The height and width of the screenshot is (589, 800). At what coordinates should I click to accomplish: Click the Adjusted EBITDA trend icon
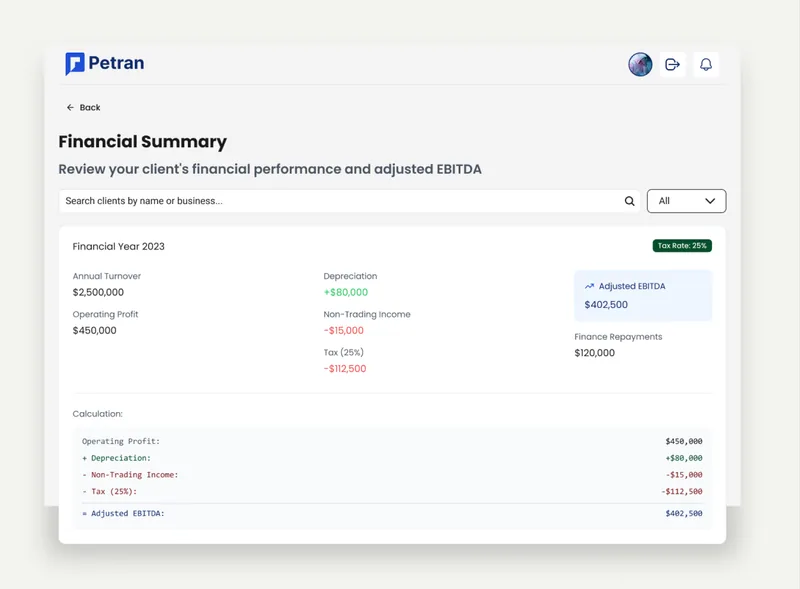click(589, 286)
